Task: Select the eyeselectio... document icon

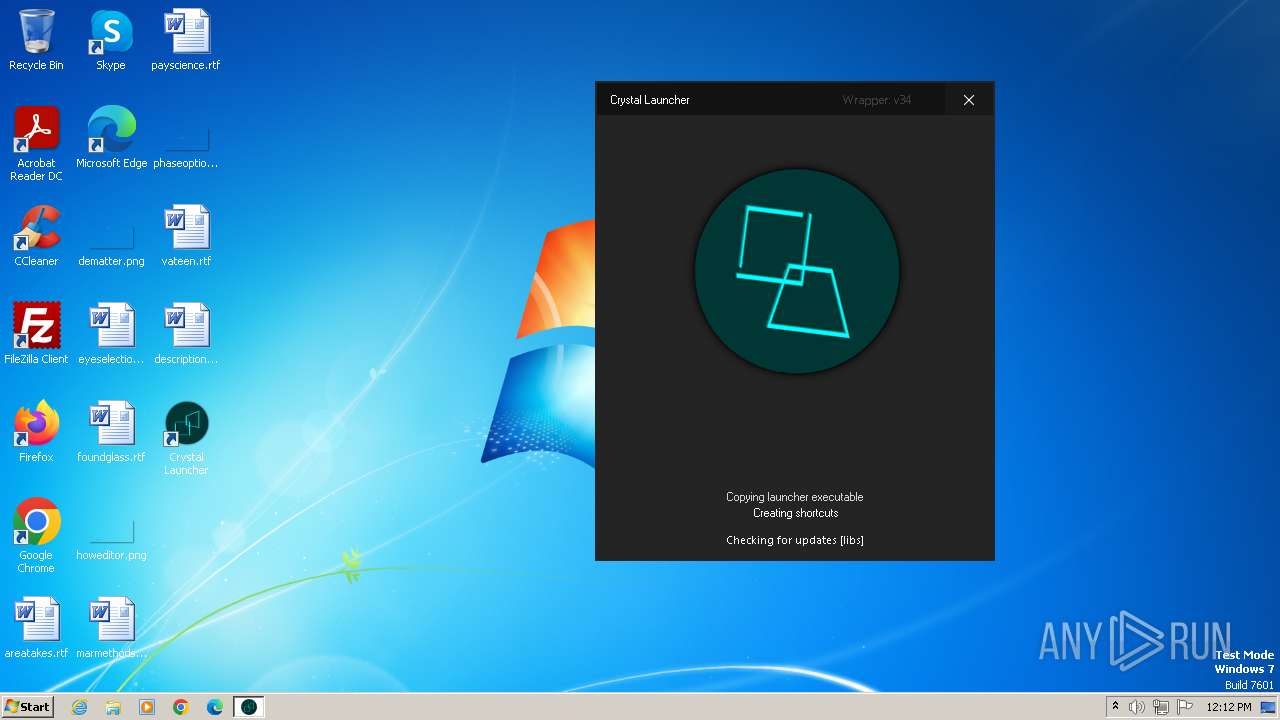Action: click(111, 334)
